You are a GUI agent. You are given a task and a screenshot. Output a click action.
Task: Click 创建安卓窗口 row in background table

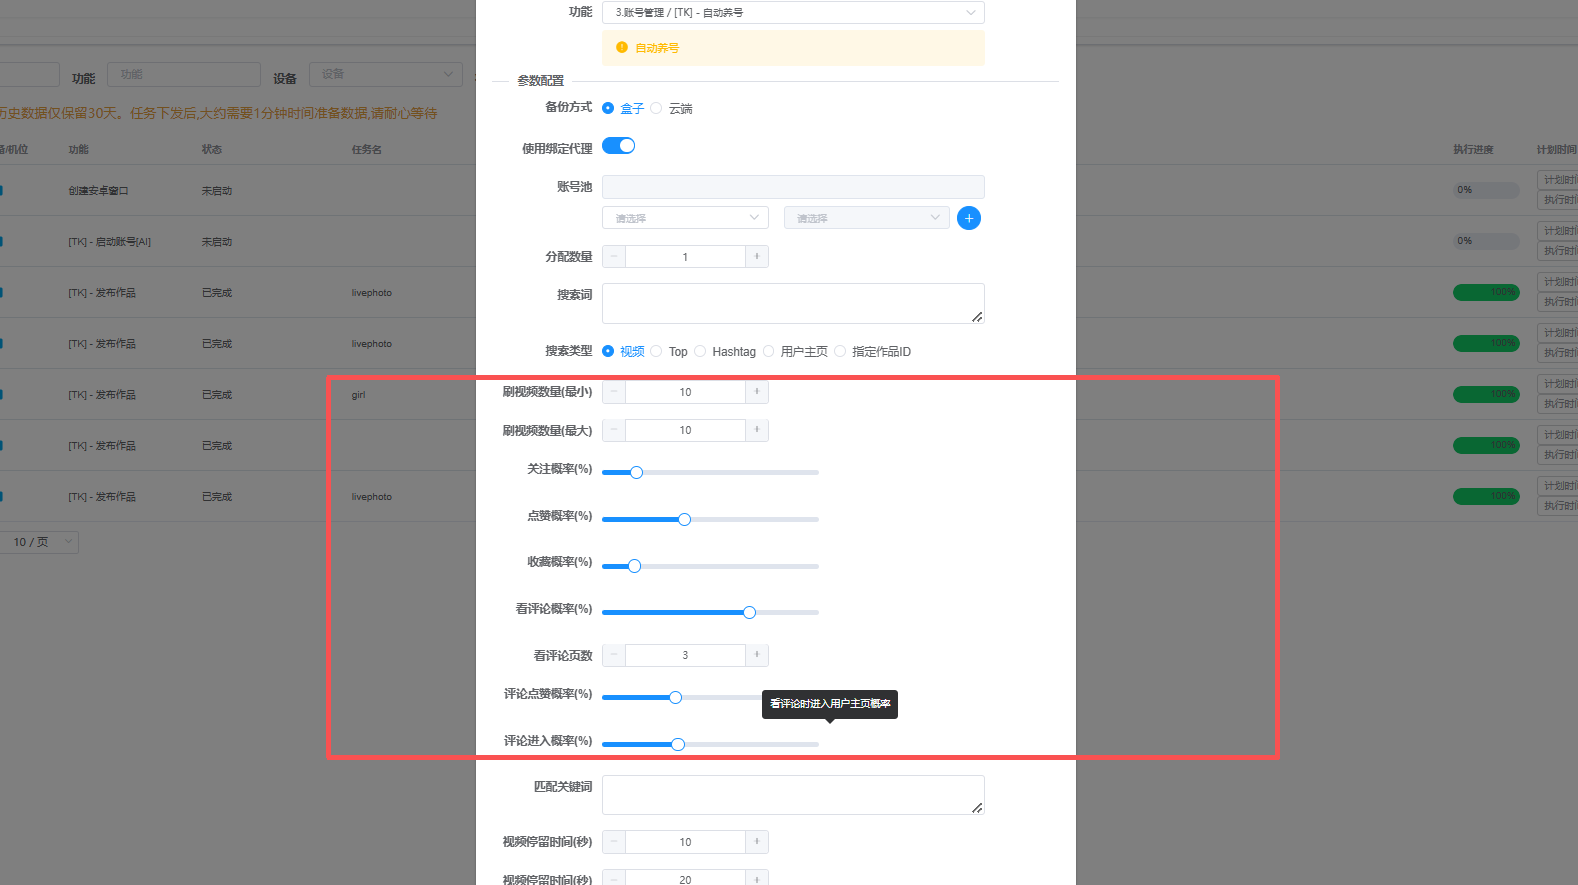click(x=98, y=191)
